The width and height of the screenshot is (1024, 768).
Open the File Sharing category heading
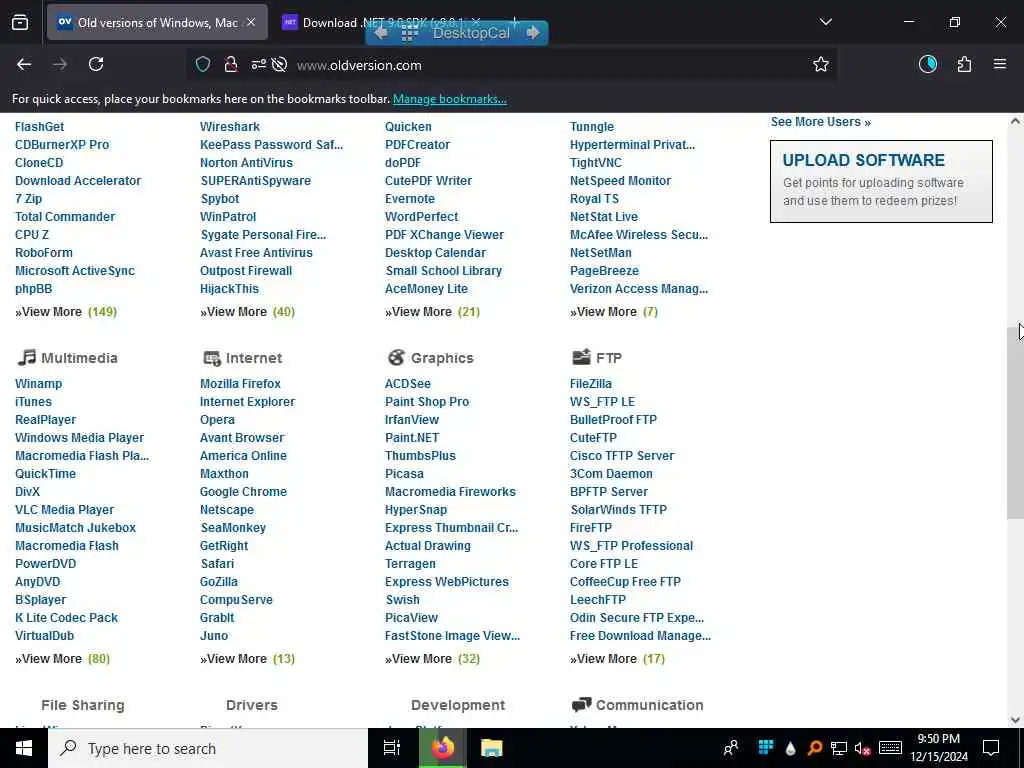[x=83, y=705]
